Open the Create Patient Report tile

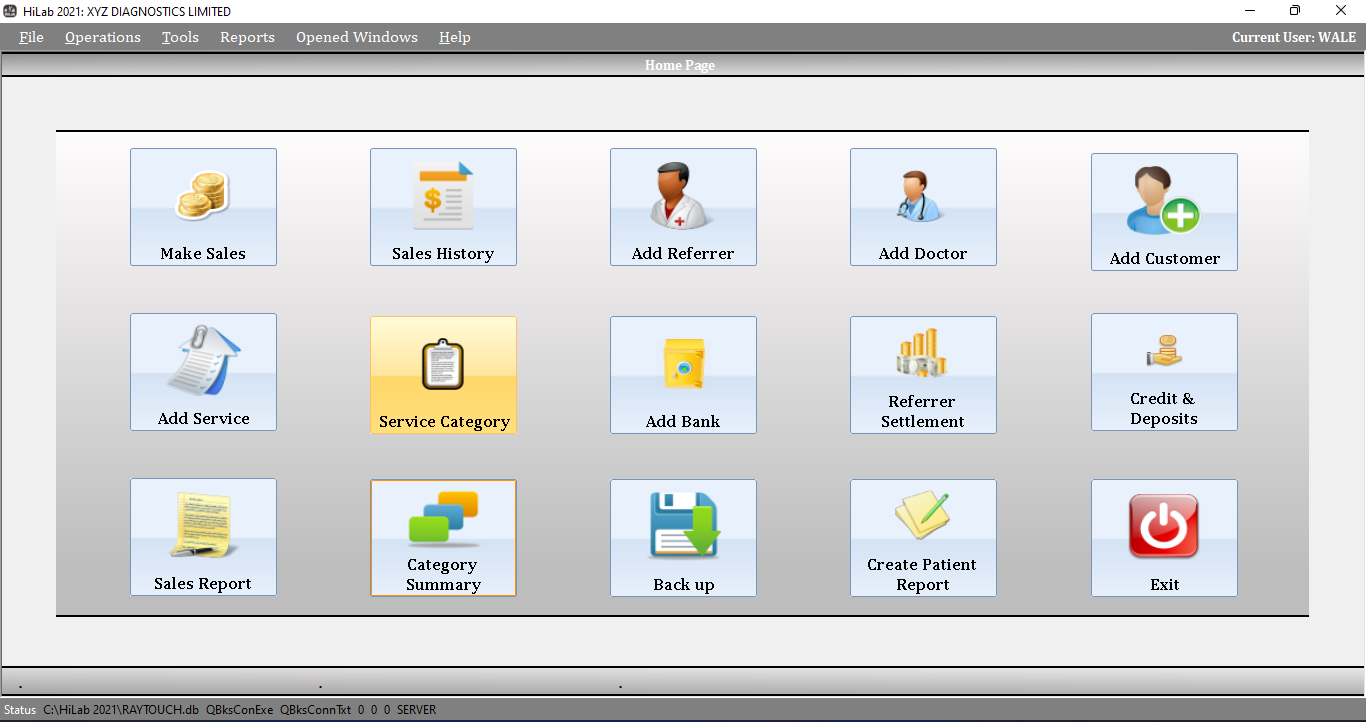923,538
